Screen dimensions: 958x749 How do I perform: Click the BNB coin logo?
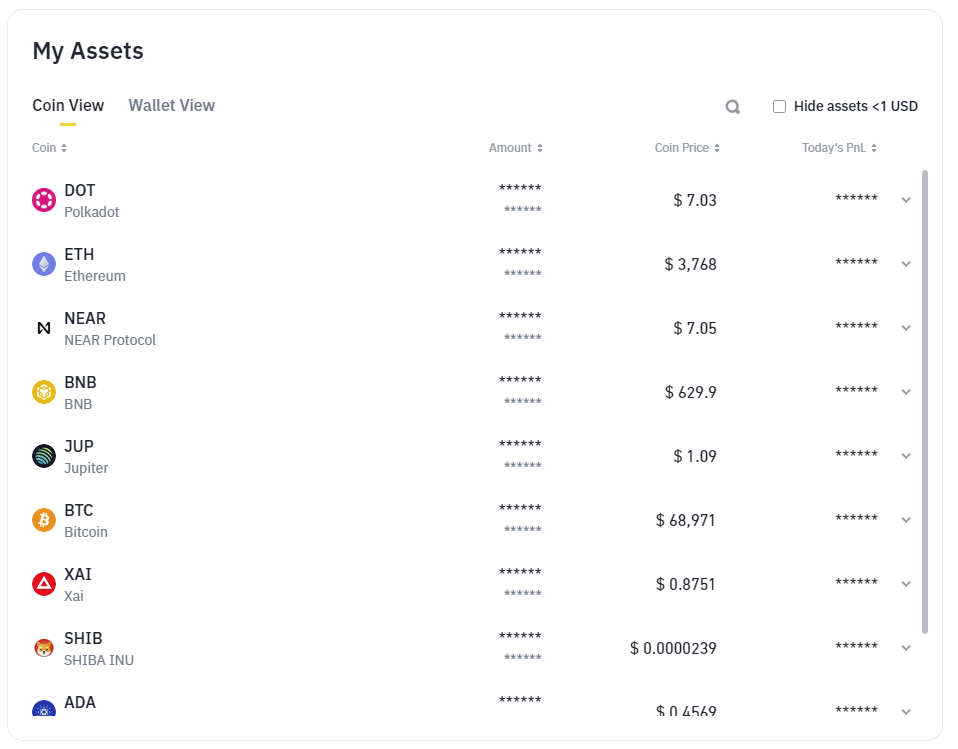click(x=44, y=392)
